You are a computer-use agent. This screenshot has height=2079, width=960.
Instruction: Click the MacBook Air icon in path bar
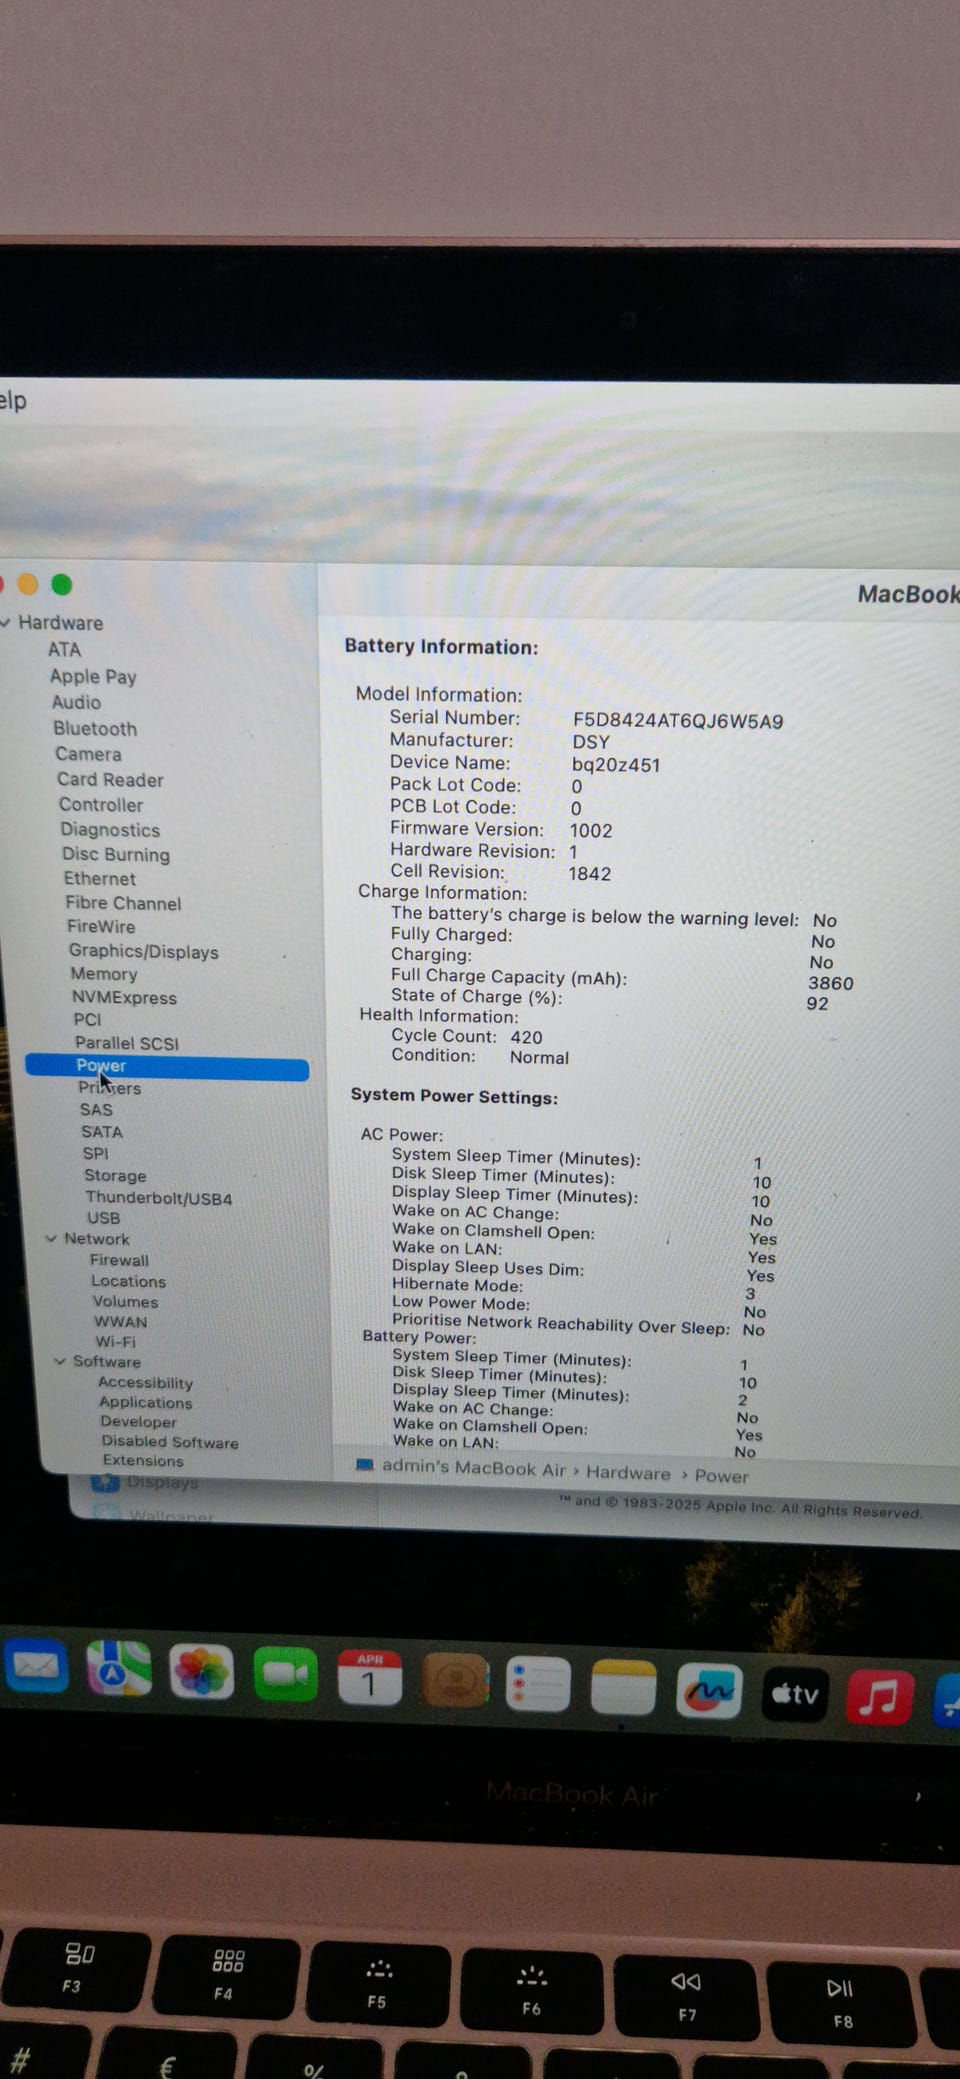365,1465
